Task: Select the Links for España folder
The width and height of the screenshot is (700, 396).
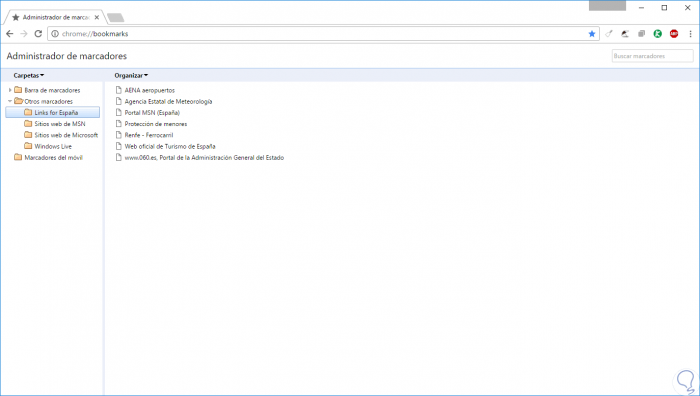Action: click(53, 113)
